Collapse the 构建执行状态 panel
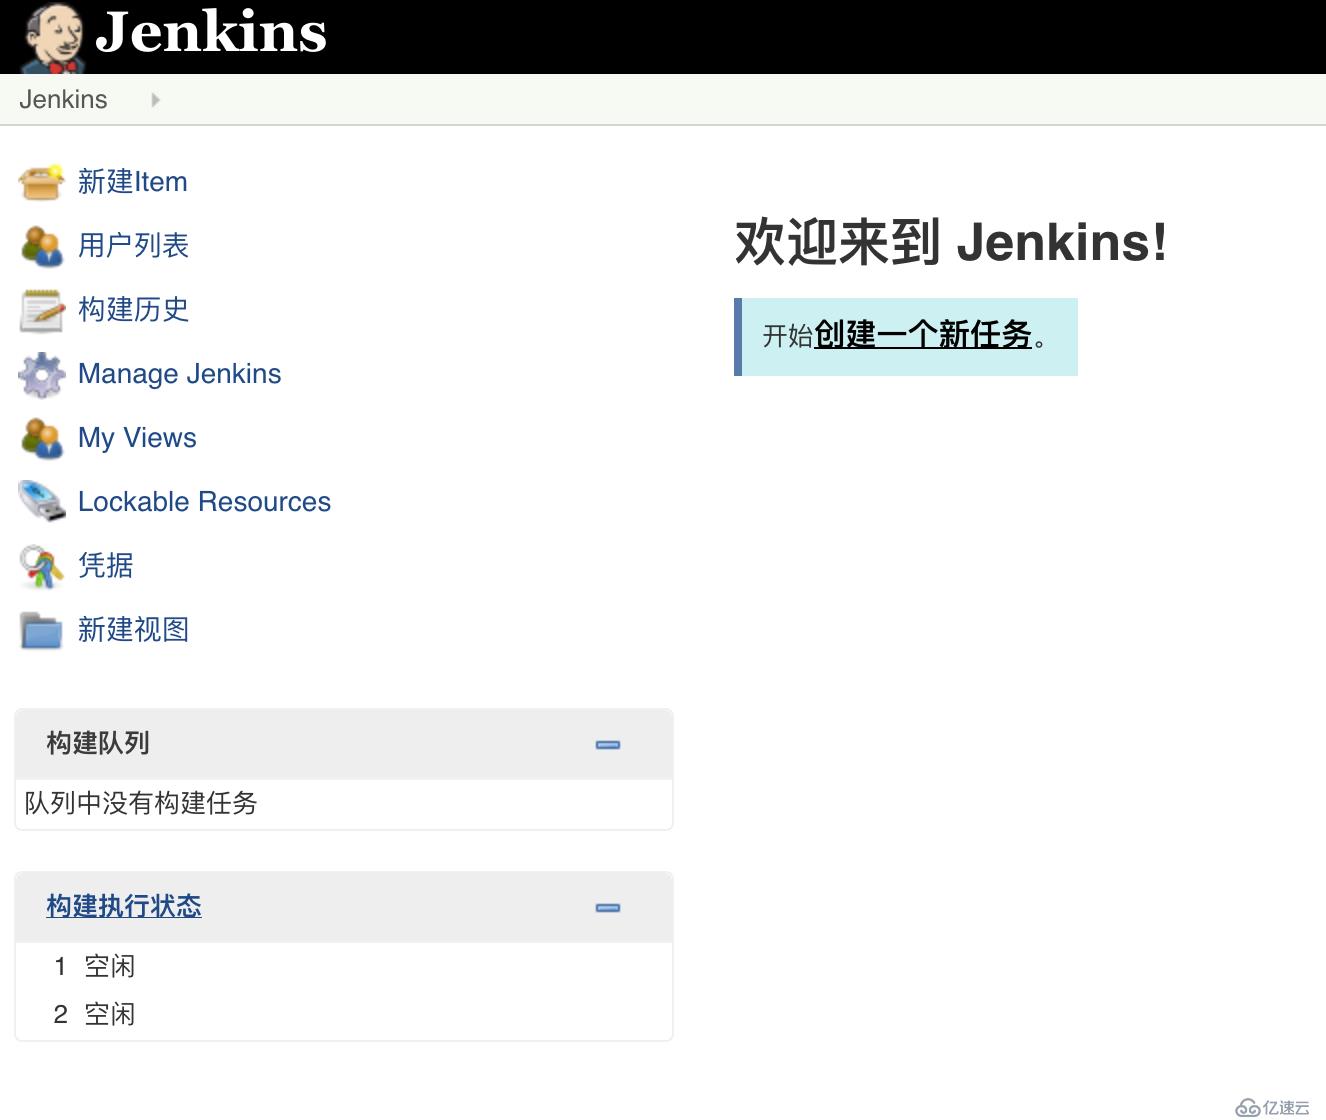The width and height of the screenshot is (1326, 1120). [x=608, y=908]
